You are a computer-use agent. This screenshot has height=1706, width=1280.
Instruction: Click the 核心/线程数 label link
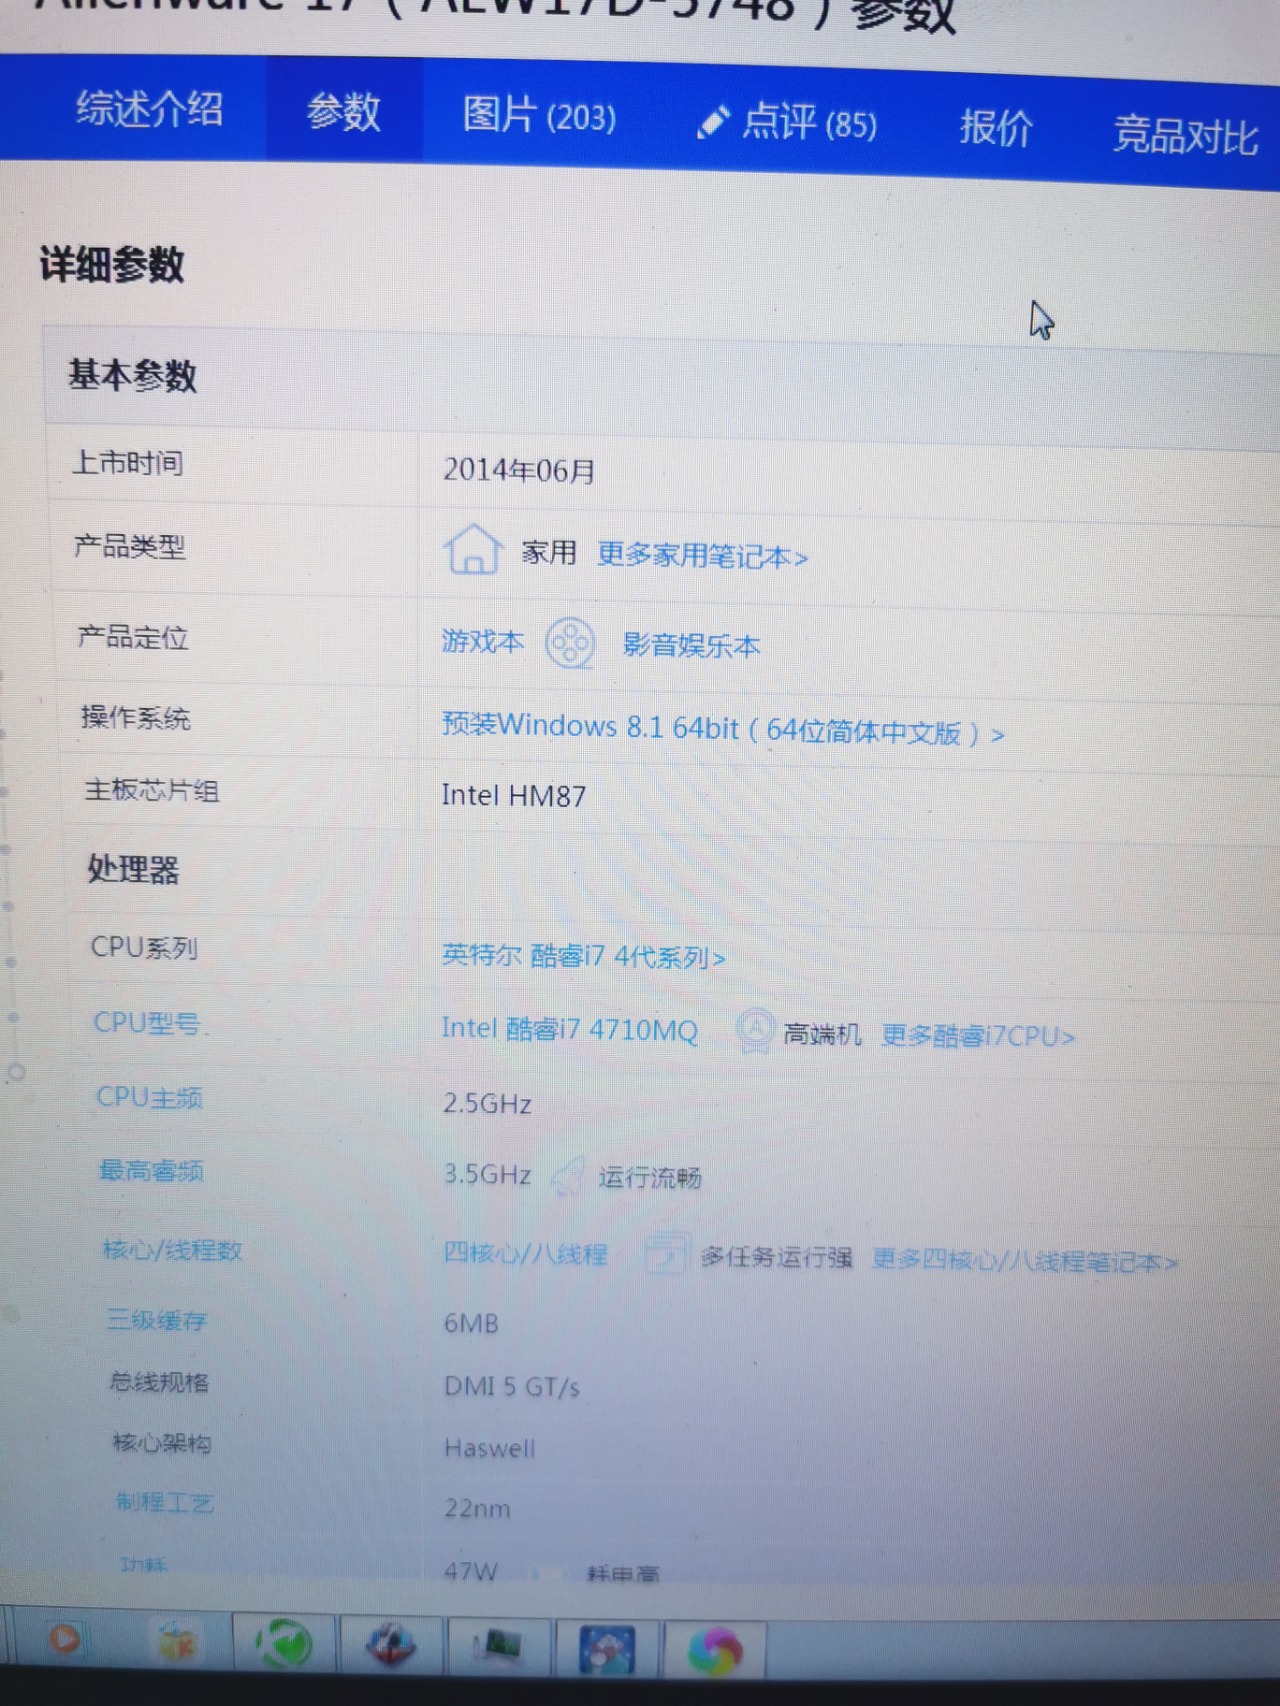[172, 1250]
